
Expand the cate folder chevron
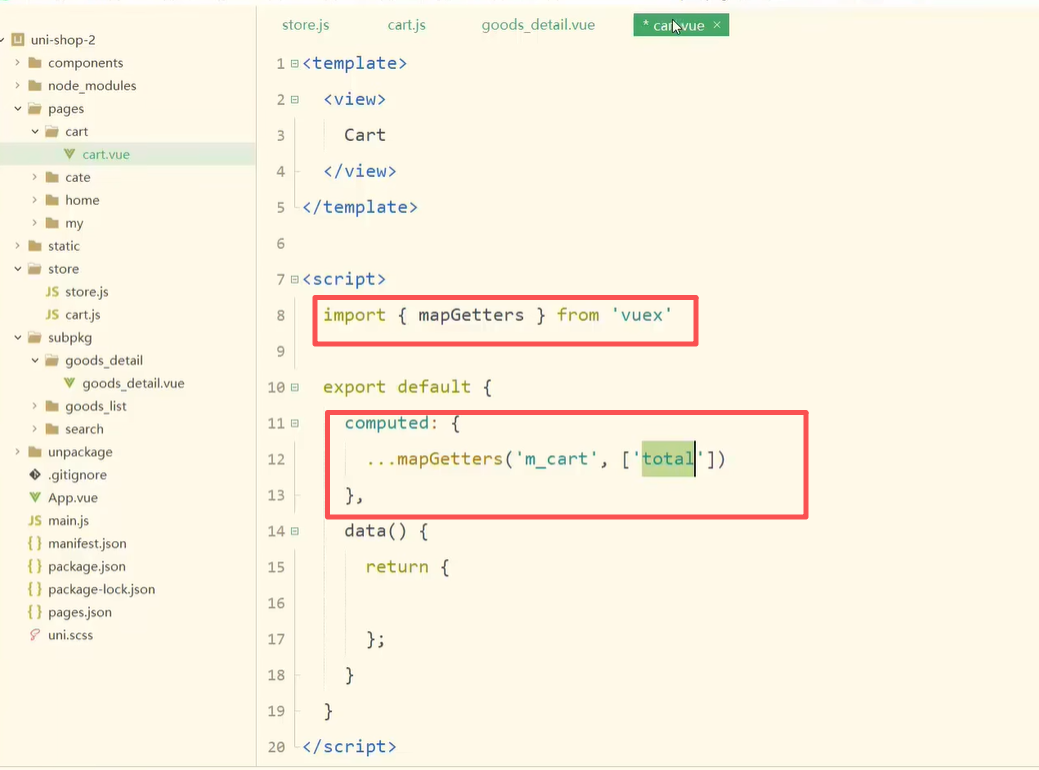click(x=34, y=177)
